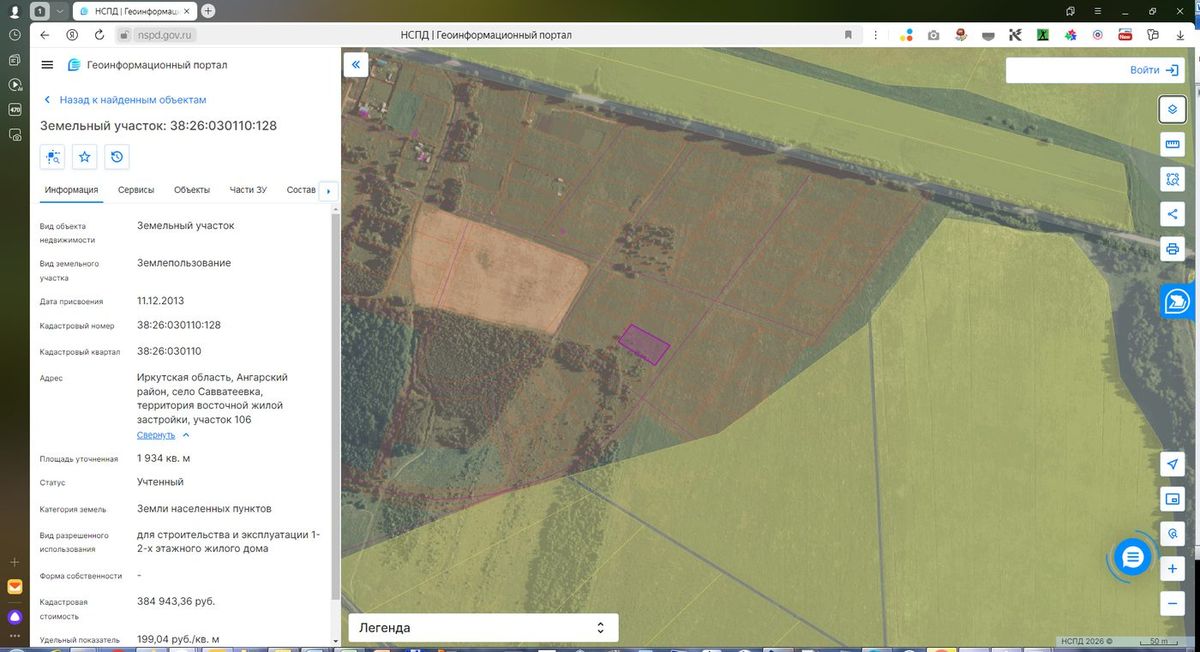Collapse the left information panel
This screenshot has height=652, width=1200.
(x=356, y=65)
